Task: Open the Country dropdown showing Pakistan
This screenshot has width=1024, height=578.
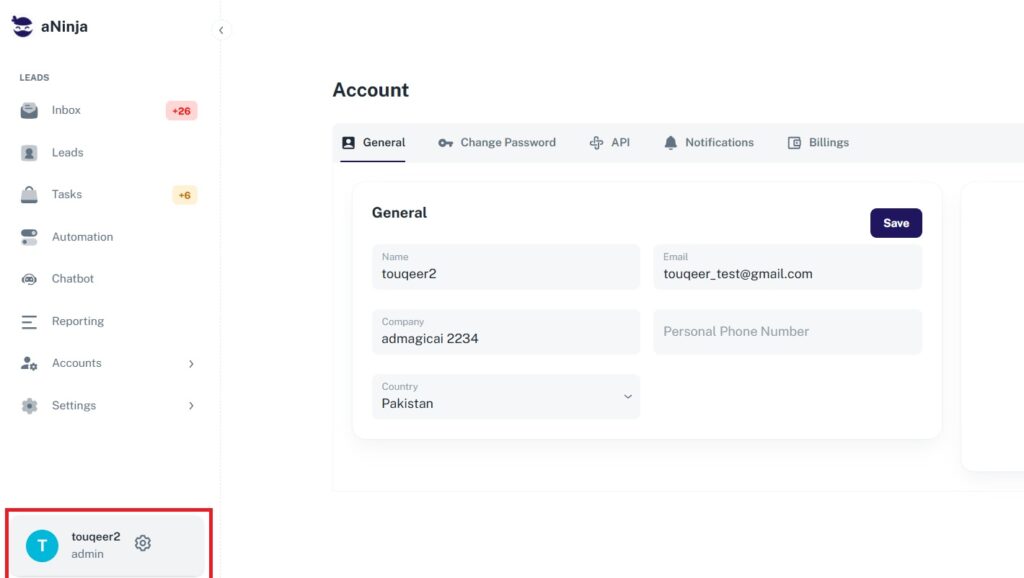Action: click(x=506, y=397)
